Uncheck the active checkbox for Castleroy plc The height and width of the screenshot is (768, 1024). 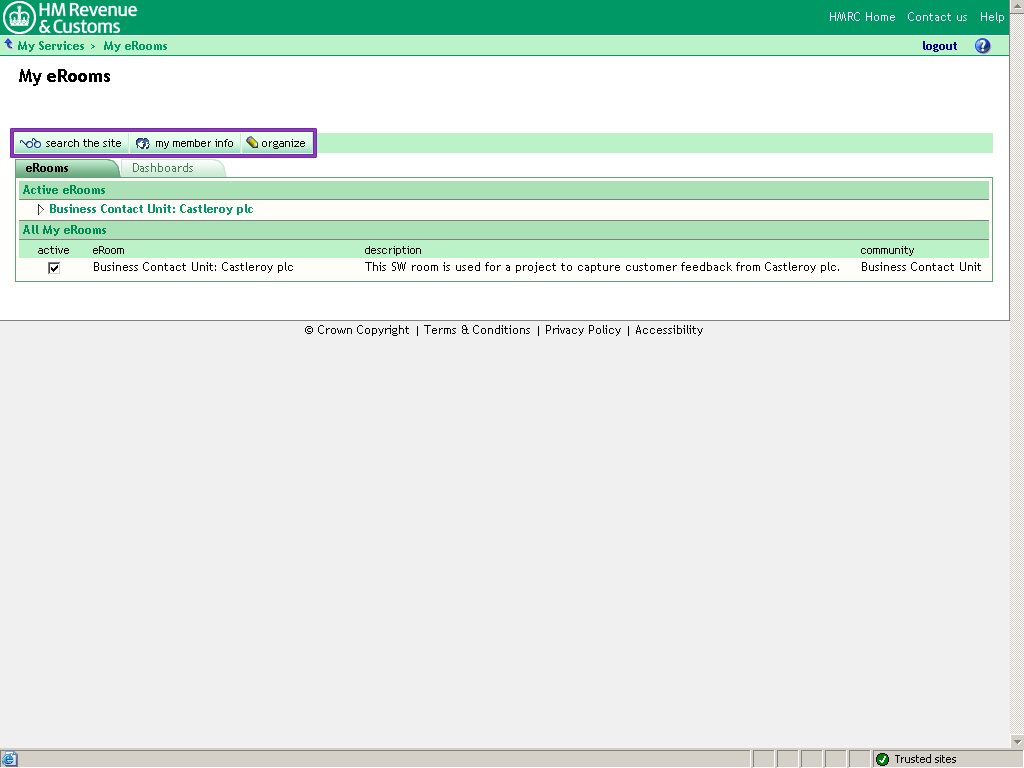click(54, 268)
